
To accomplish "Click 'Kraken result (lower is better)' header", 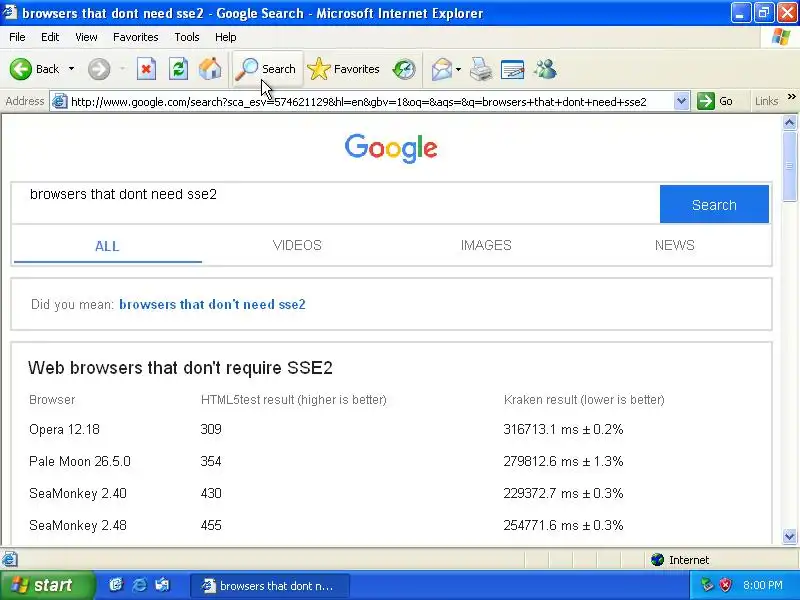I will coord(584,399).
